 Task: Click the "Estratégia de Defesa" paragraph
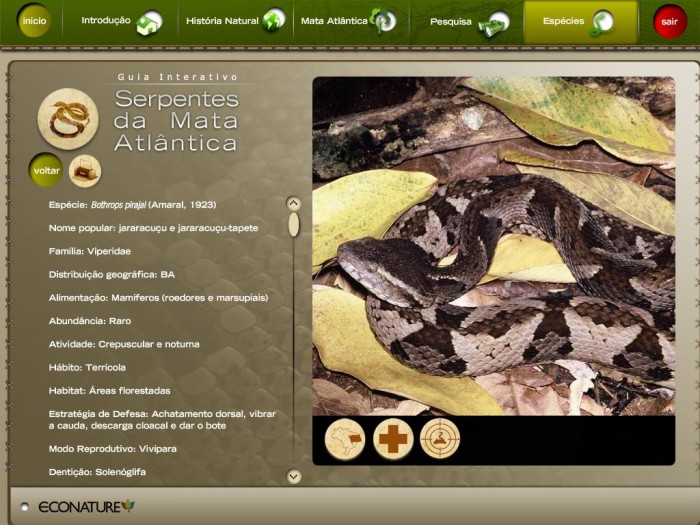162,420
